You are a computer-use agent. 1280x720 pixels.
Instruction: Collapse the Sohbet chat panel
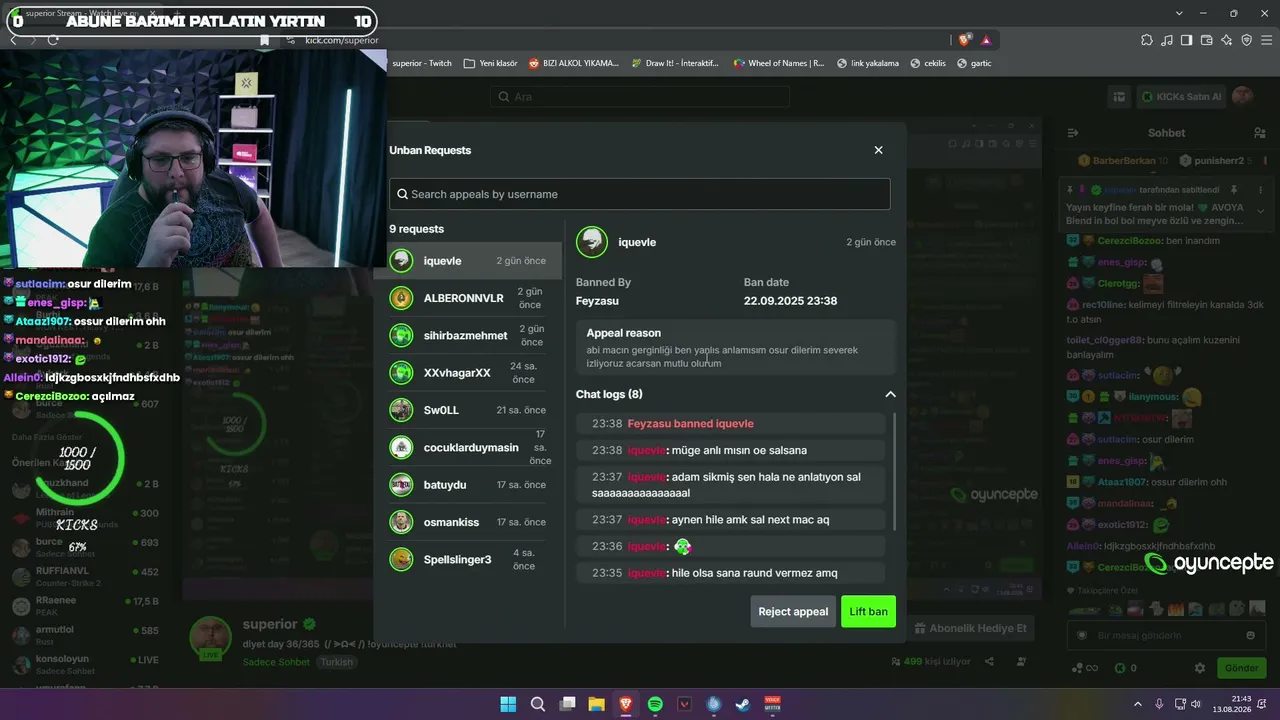(x=1073, y=133)
